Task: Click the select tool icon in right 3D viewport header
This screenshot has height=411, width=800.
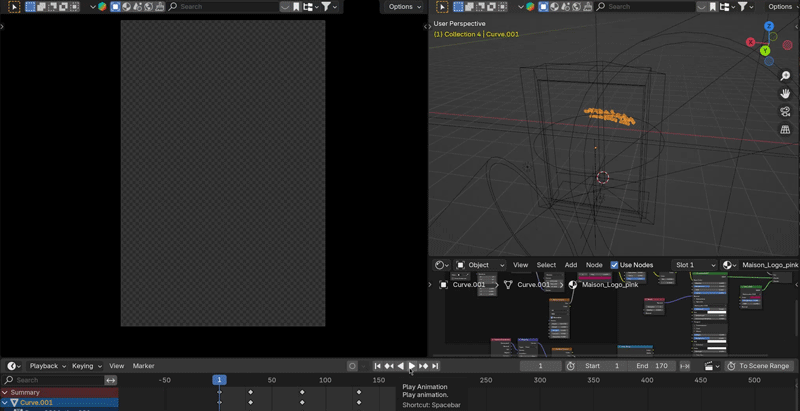Action: tap(442, 7)
